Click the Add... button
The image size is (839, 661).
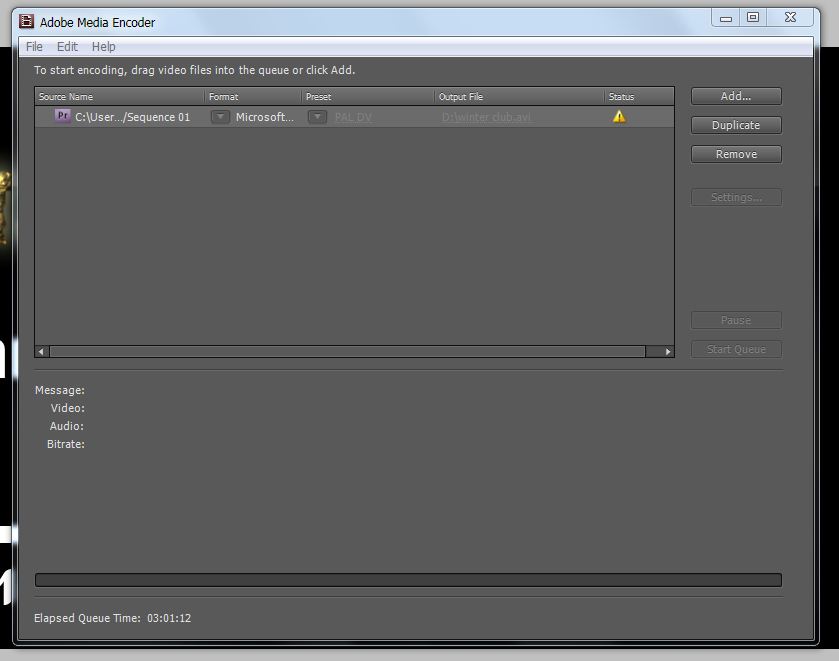[736, 96]
